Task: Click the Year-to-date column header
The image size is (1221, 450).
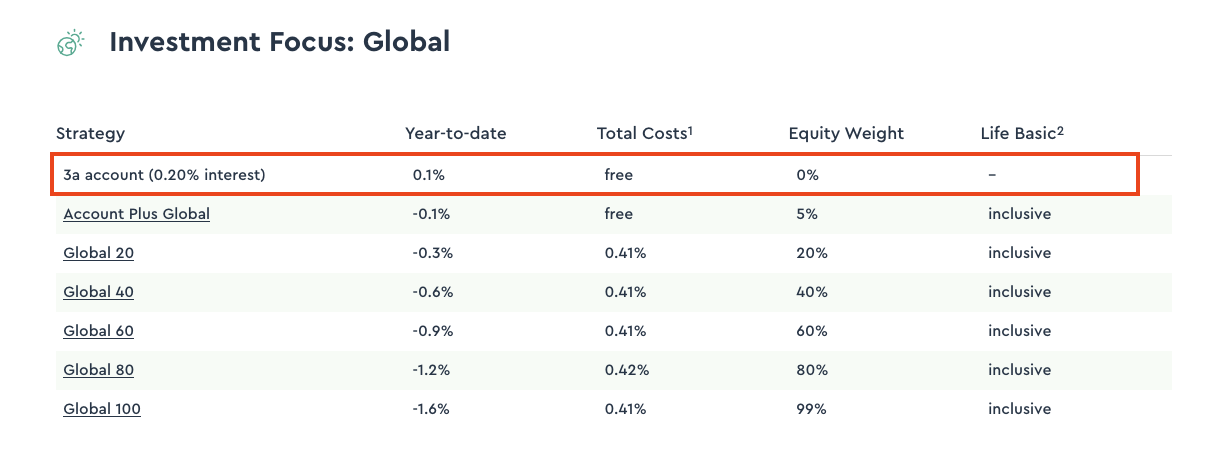Action: [x=455, y=134]
